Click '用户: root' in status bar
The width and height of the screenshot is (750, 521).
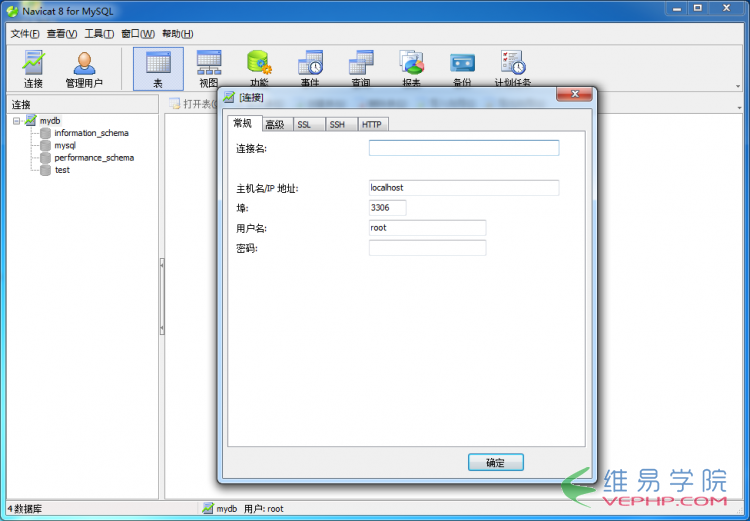point(264,509)
